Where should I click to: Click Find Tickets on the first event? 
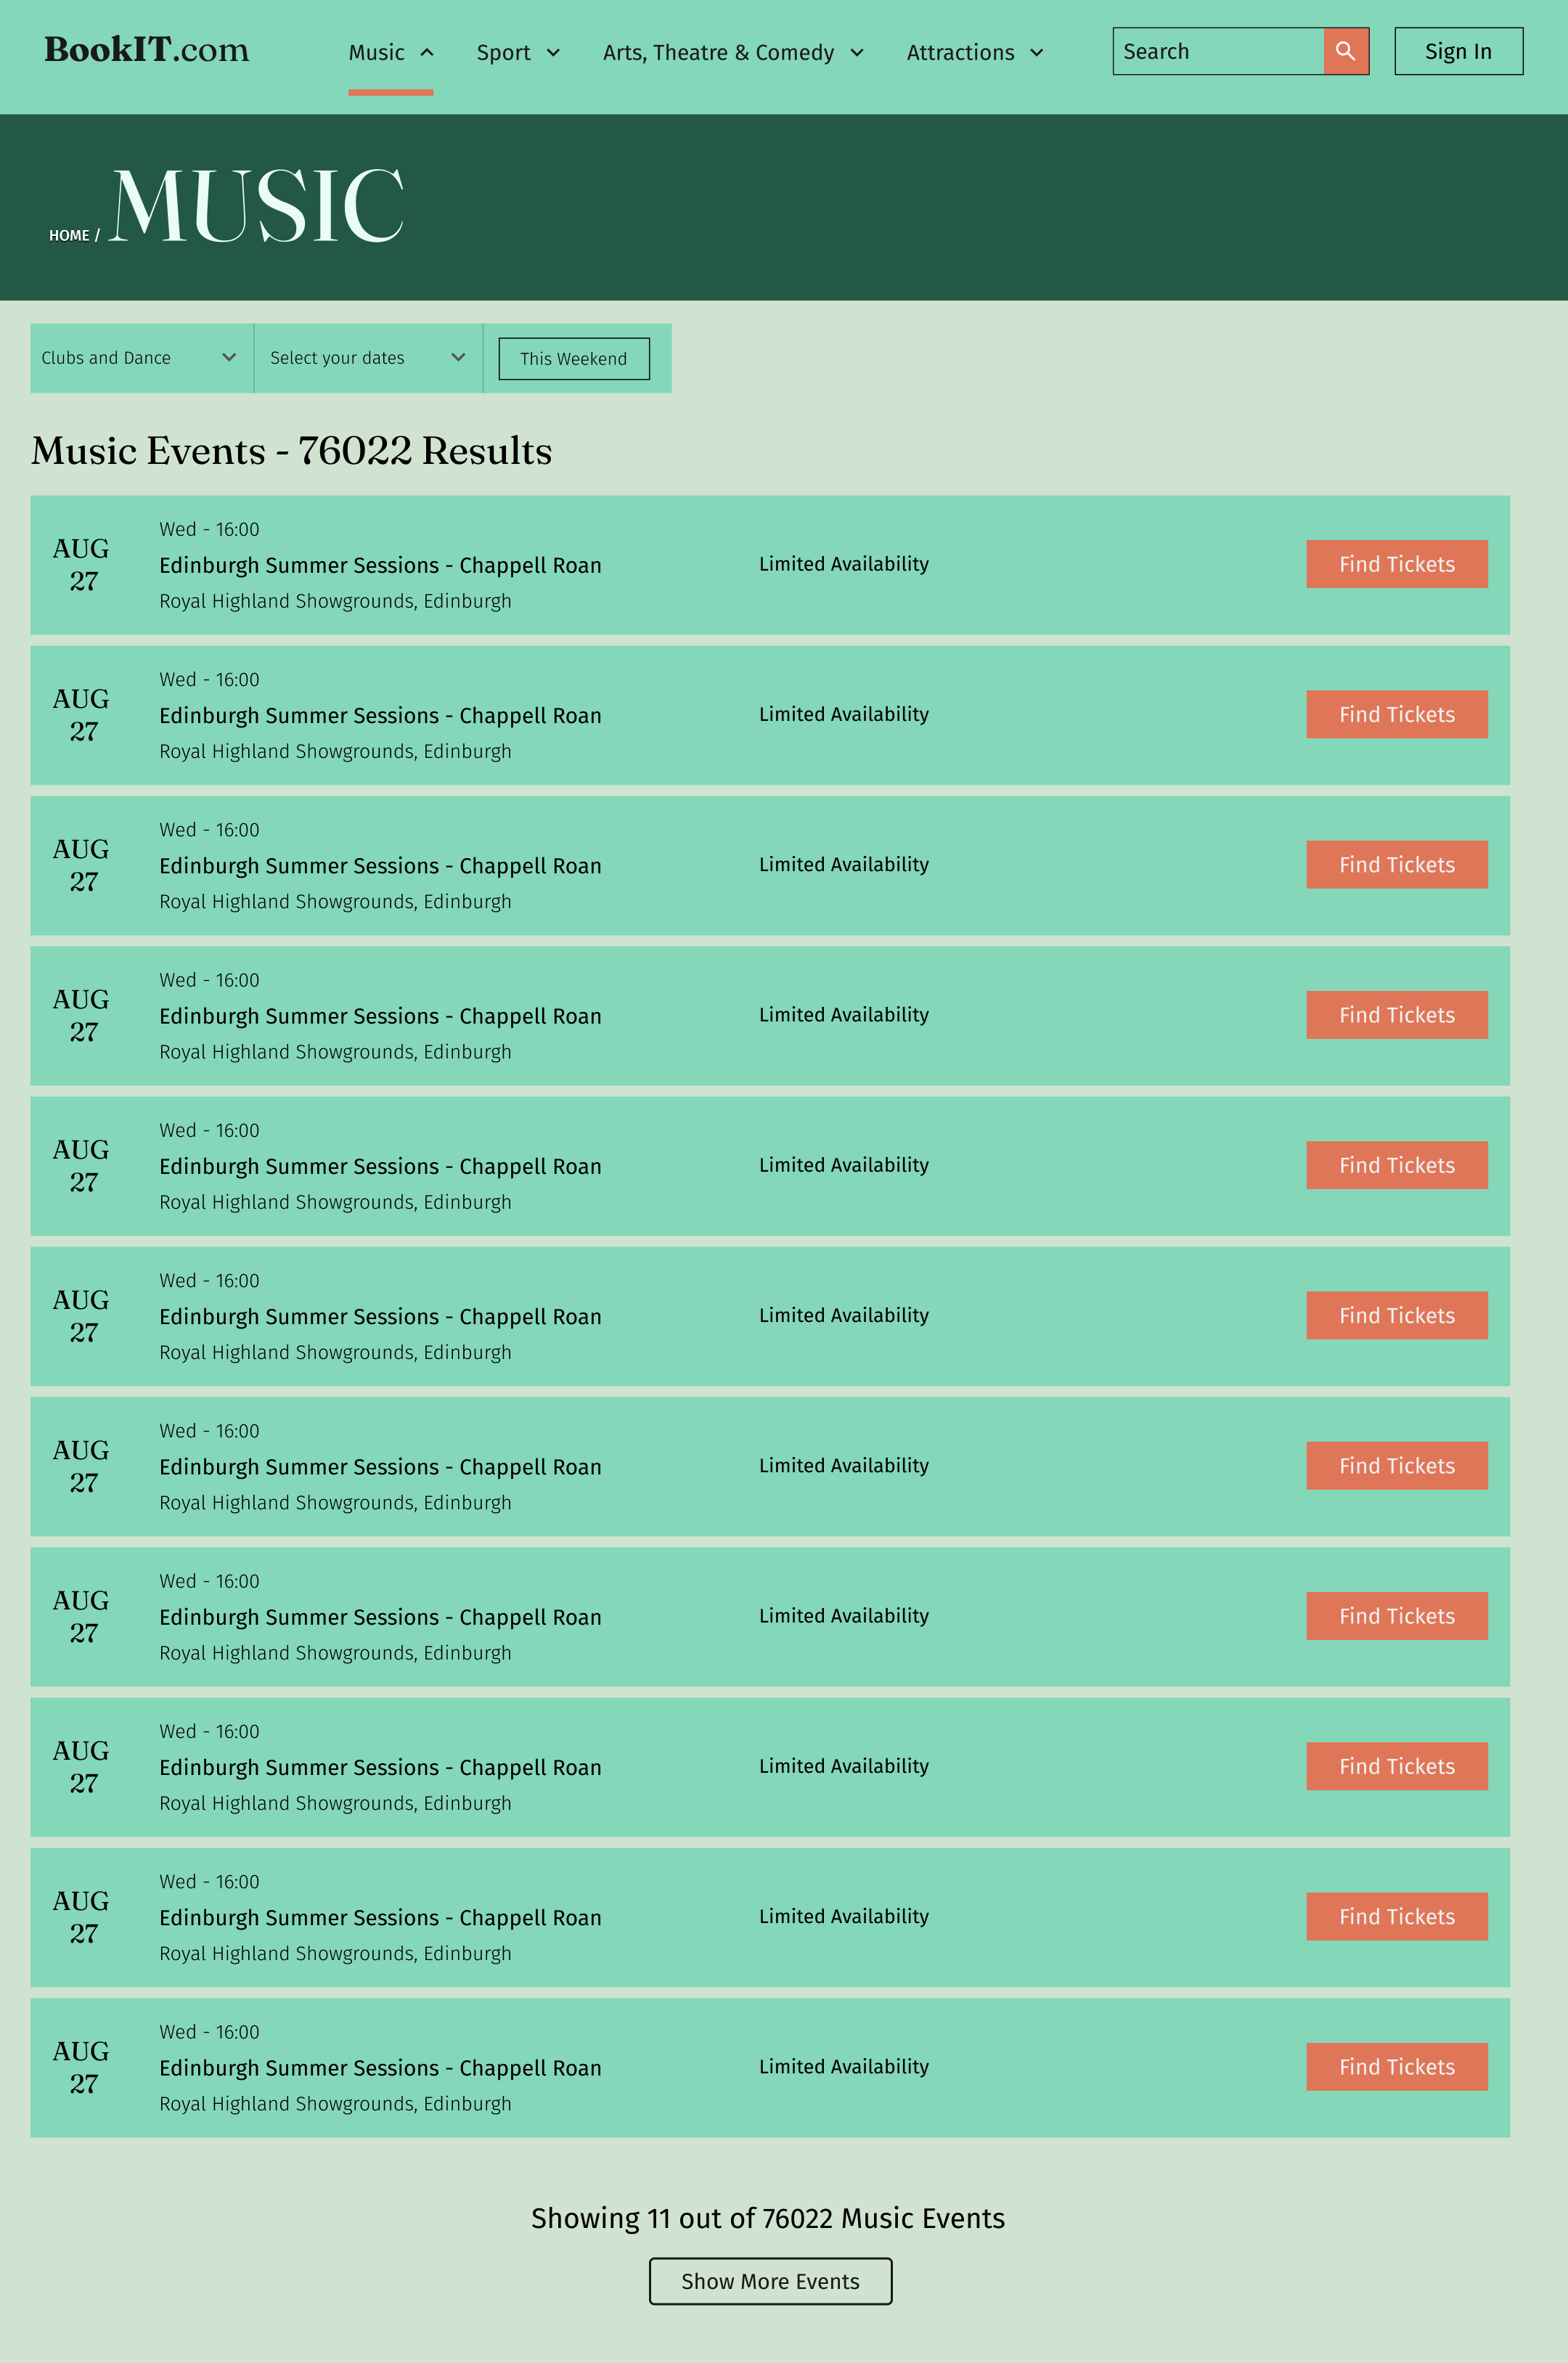(x=1396, y=564)
